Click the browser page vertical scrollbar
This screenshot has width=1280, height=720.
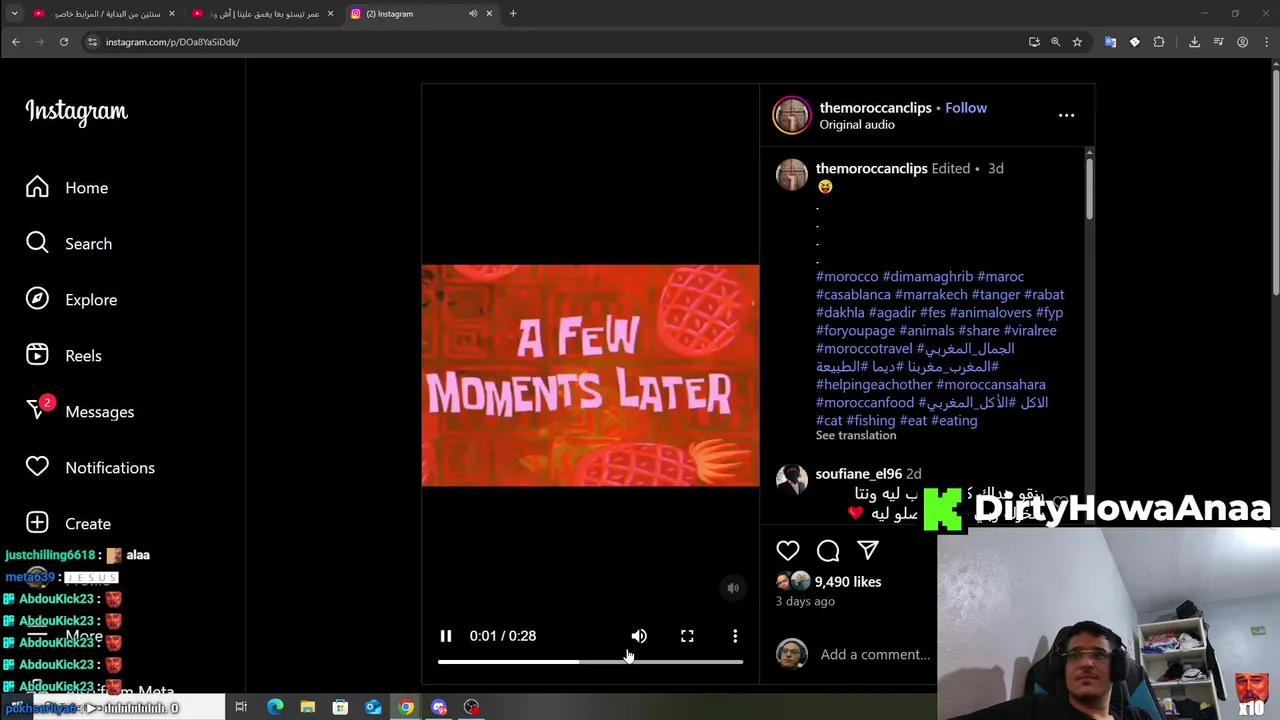pyautogui.click(x=1275, y=180)
